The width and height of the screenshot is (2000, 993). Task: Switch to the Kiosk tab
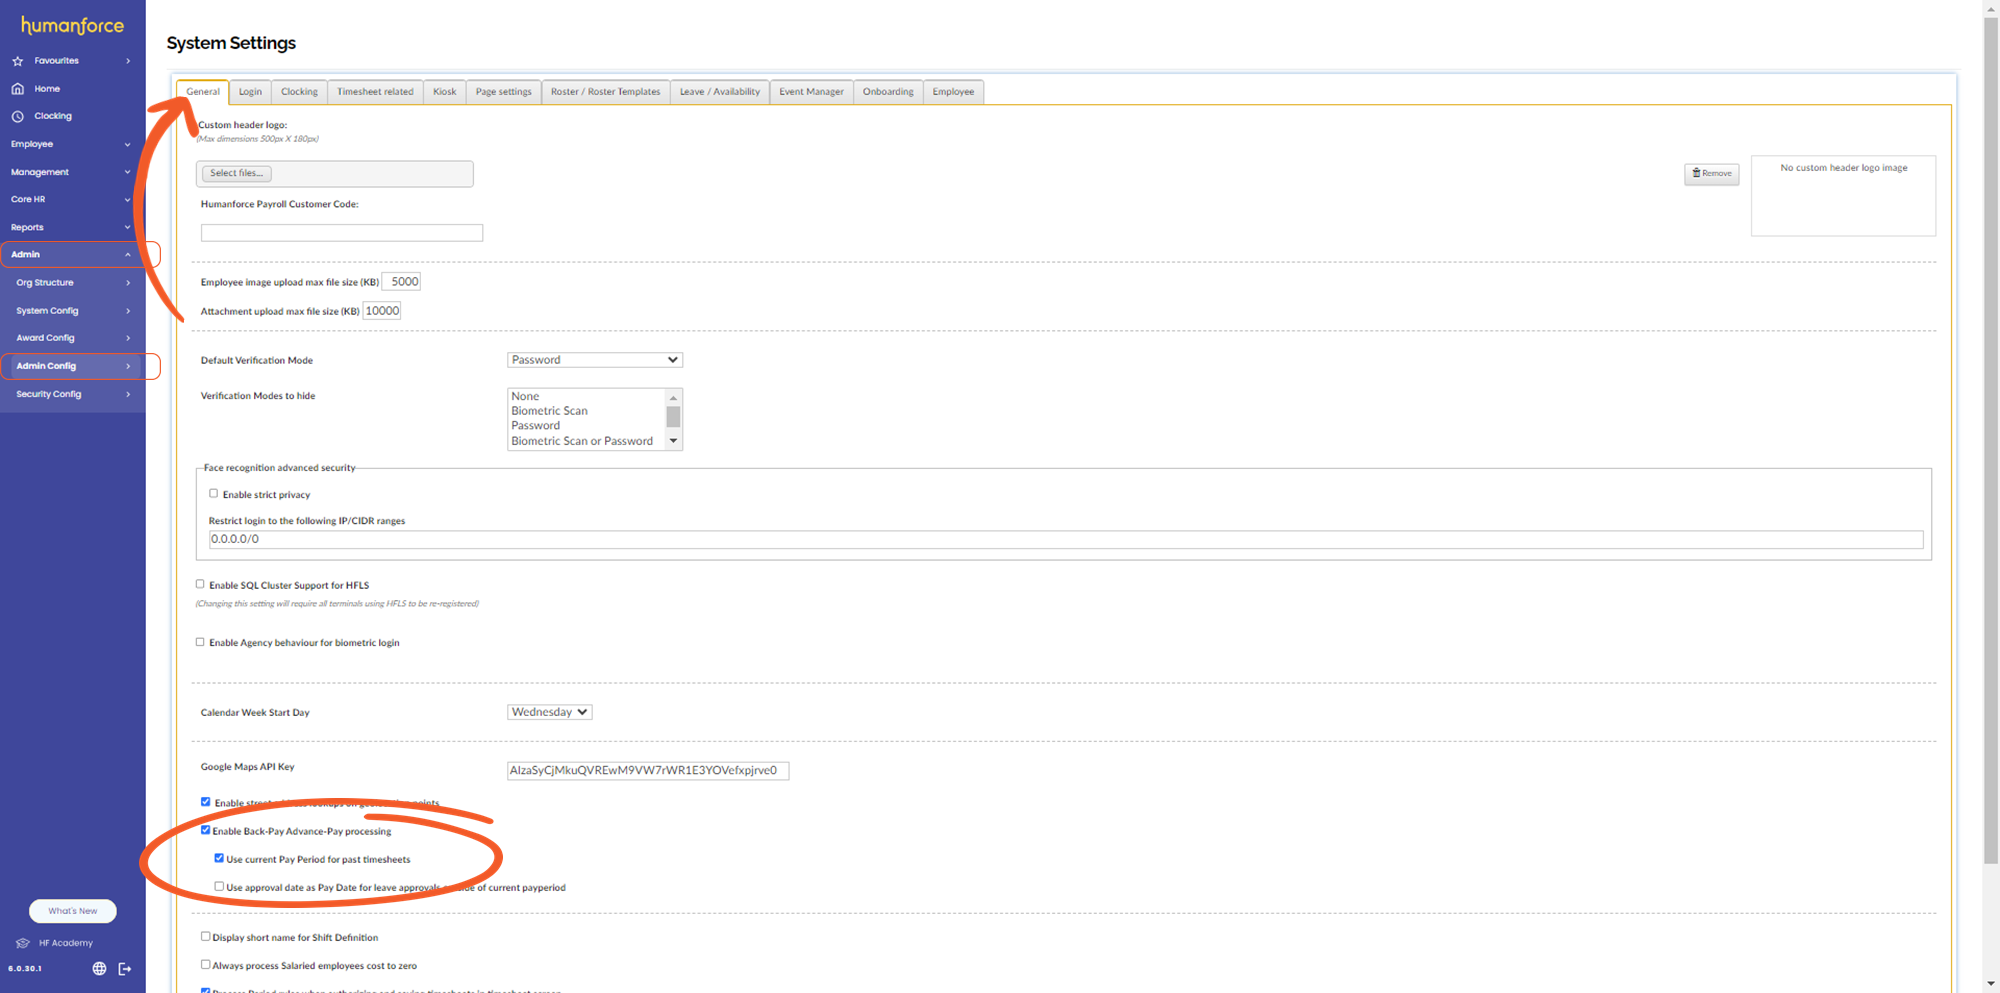444,91
